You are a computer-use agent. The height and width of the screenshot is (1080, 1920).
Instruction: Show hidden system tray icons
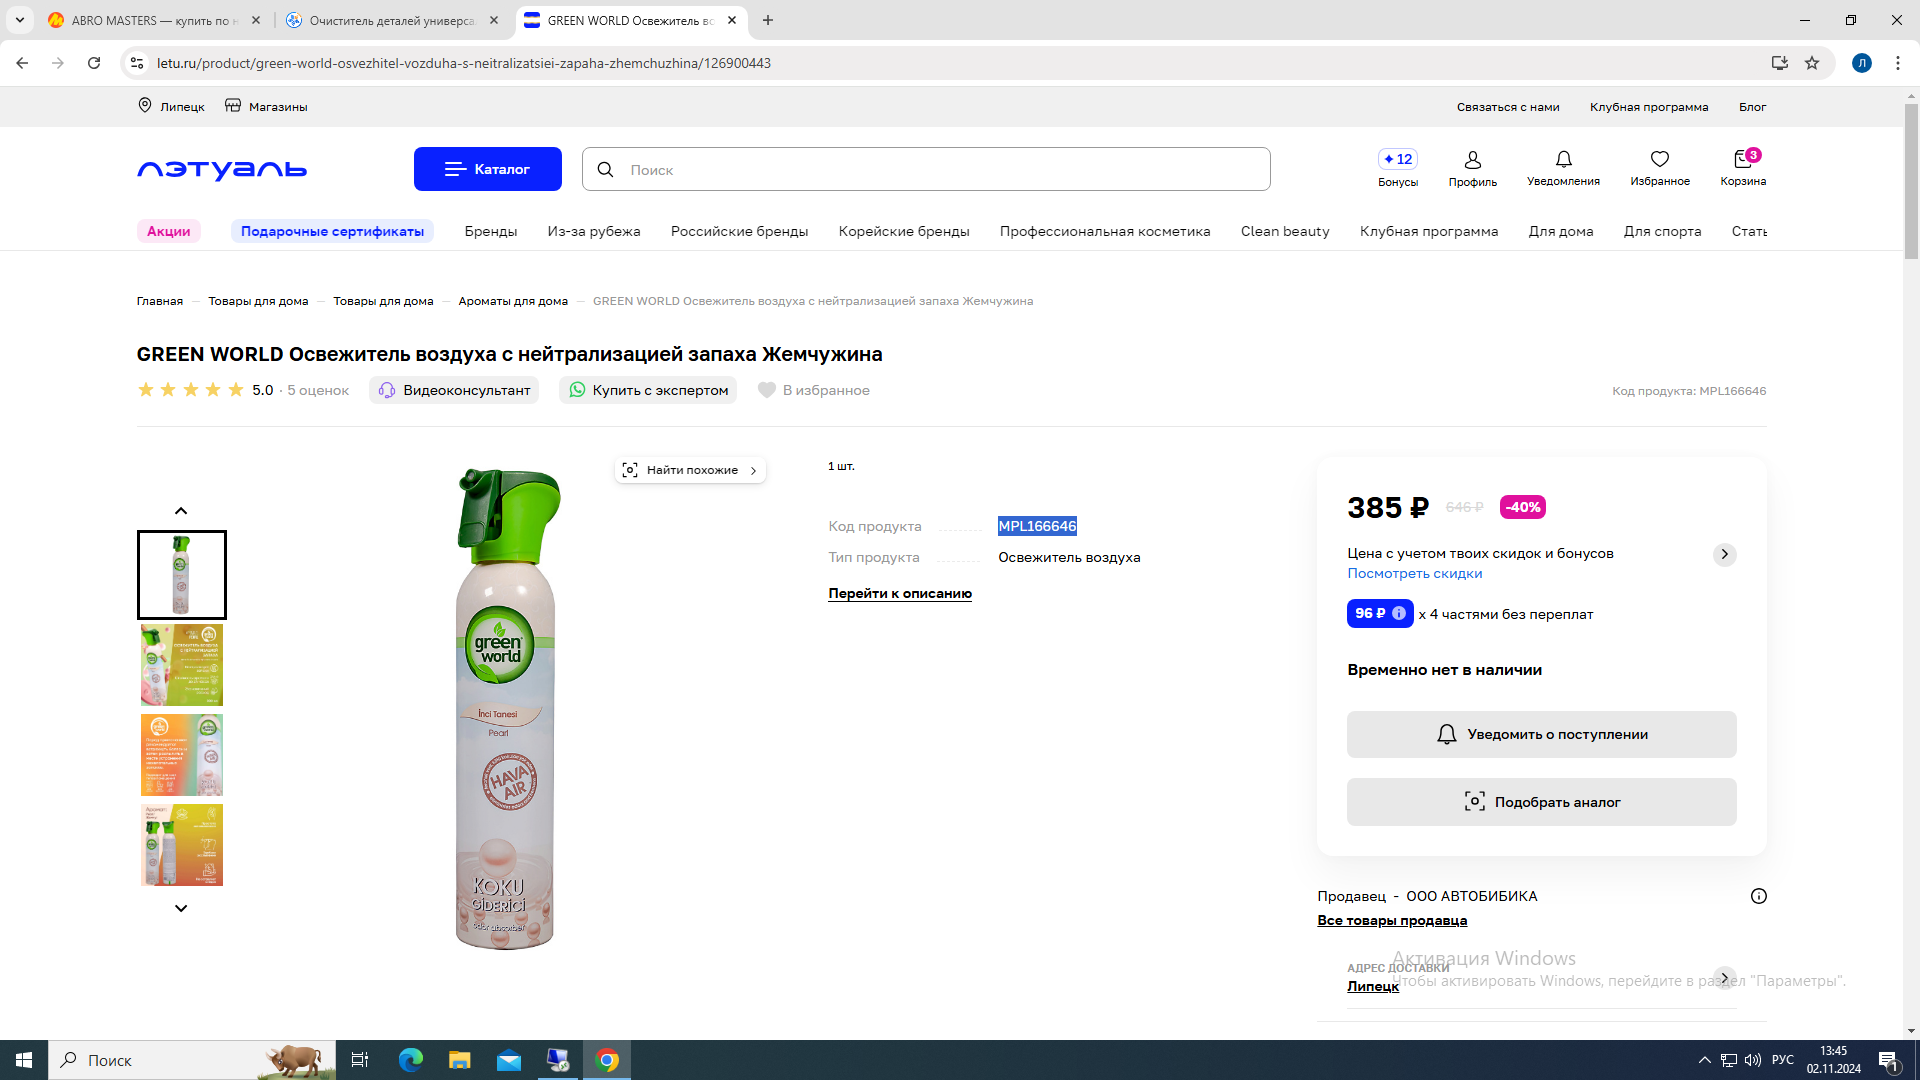point(1704,1060)
